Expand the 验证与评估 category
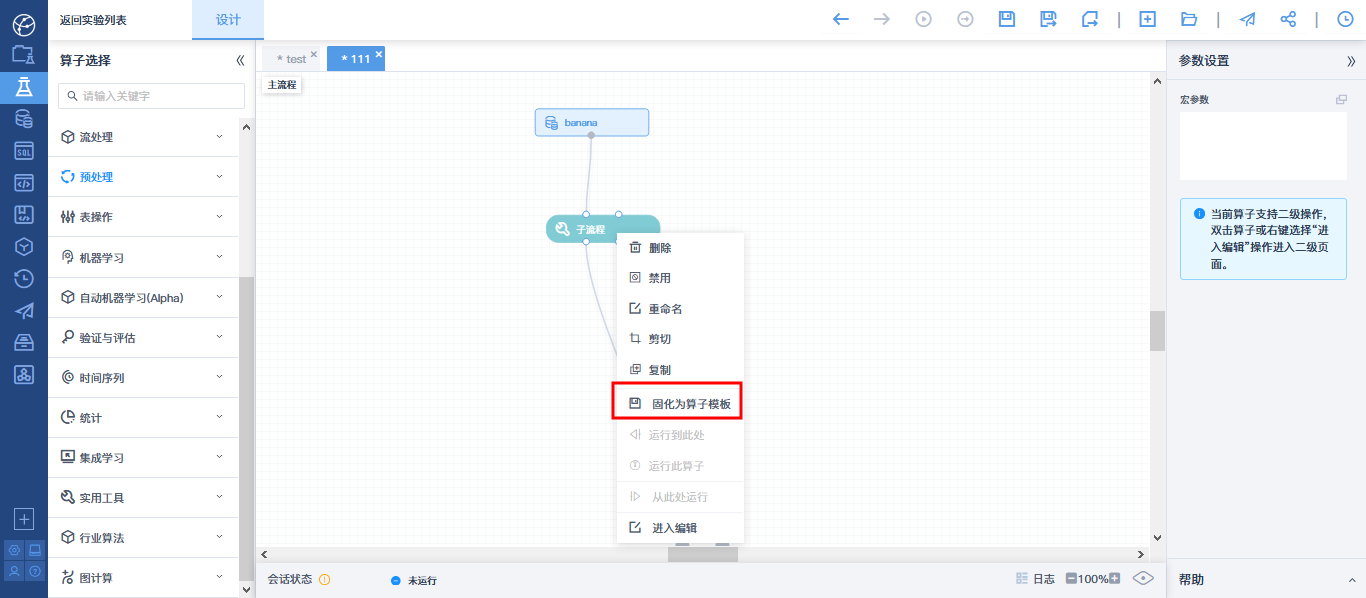The height and width of the screenshot is (598, 1366). coord(144,337)
